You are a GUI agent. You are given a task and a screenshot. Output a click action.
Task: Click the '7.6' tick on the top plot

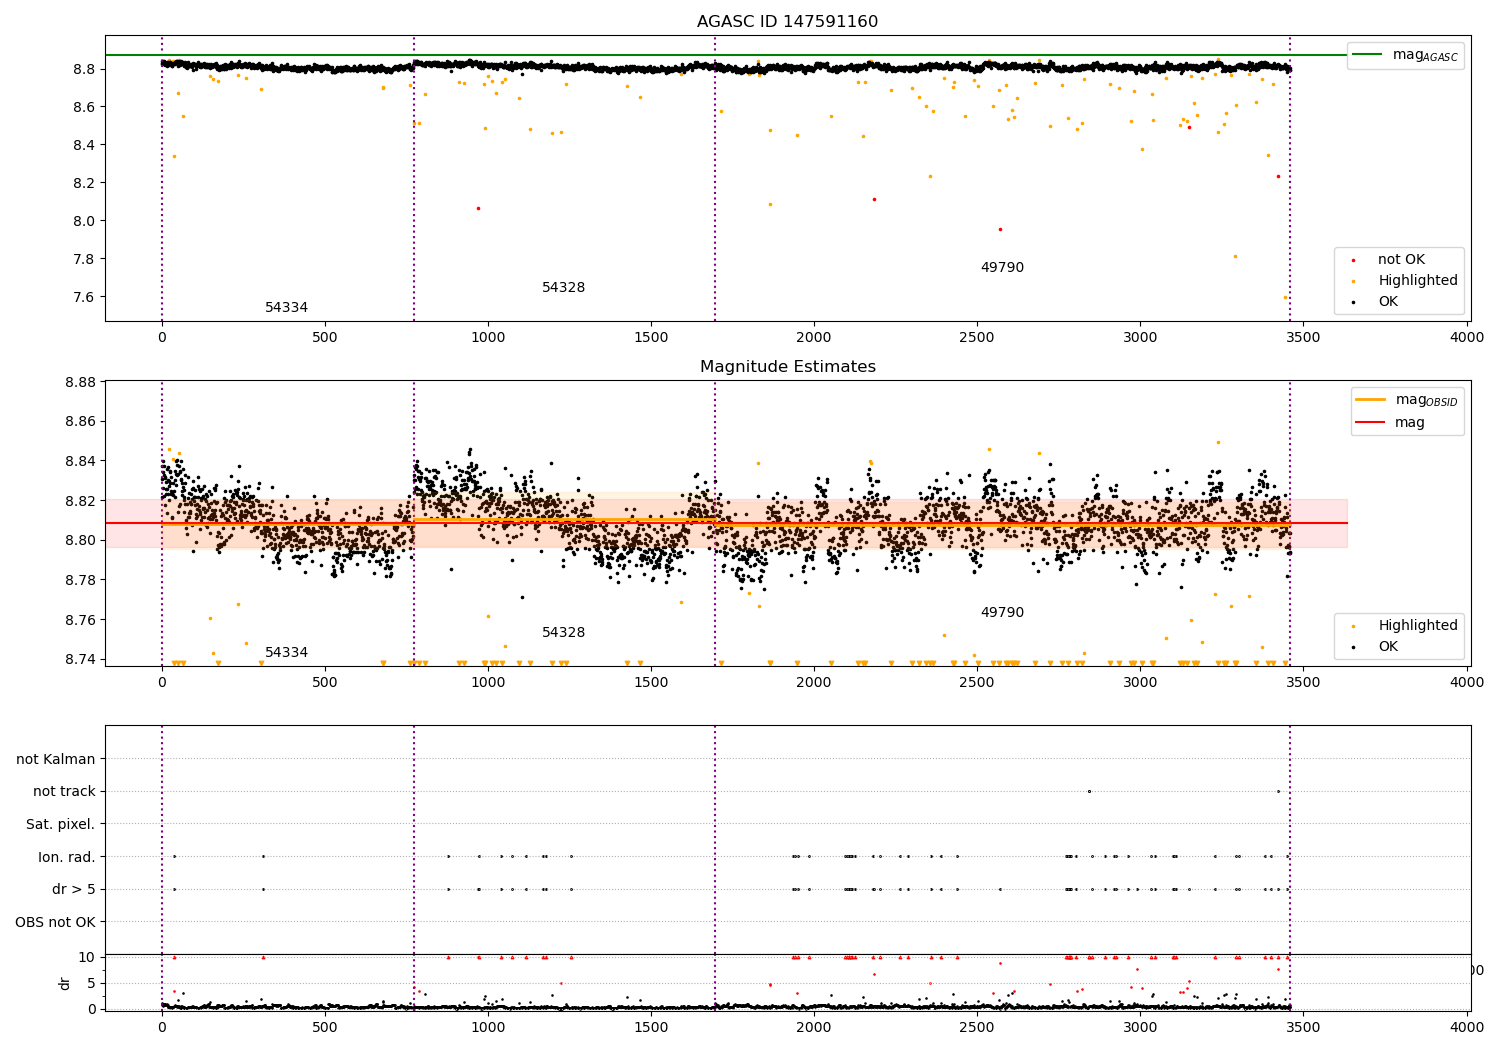tap(84, 297)
